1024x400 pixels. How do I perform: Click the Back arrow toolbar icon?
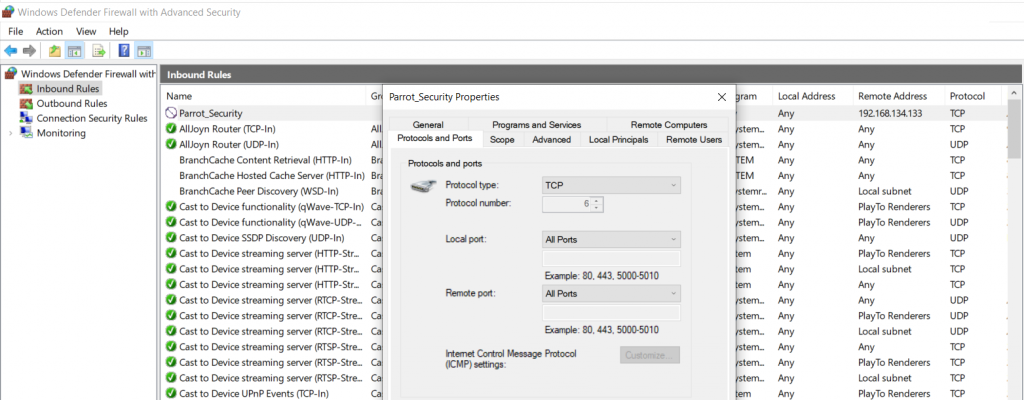pos(10,51)
